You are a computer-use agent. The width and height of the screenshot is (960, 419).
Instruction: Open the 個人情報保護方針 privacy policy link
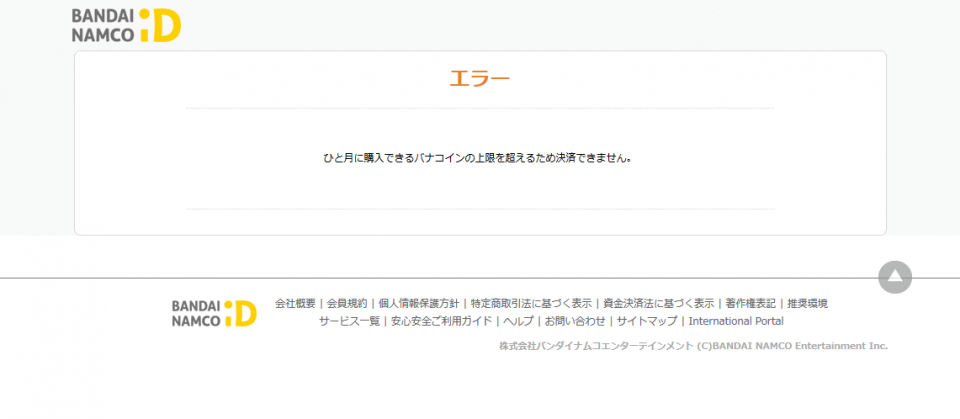(419, 303)
